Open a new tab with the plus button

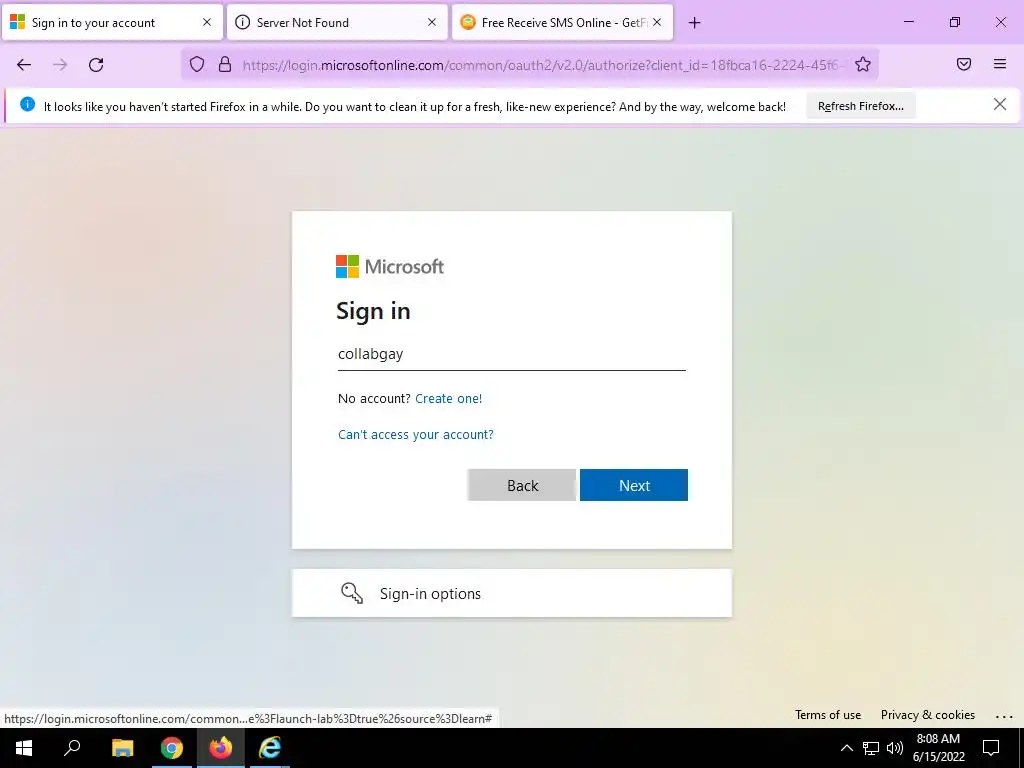694,23
